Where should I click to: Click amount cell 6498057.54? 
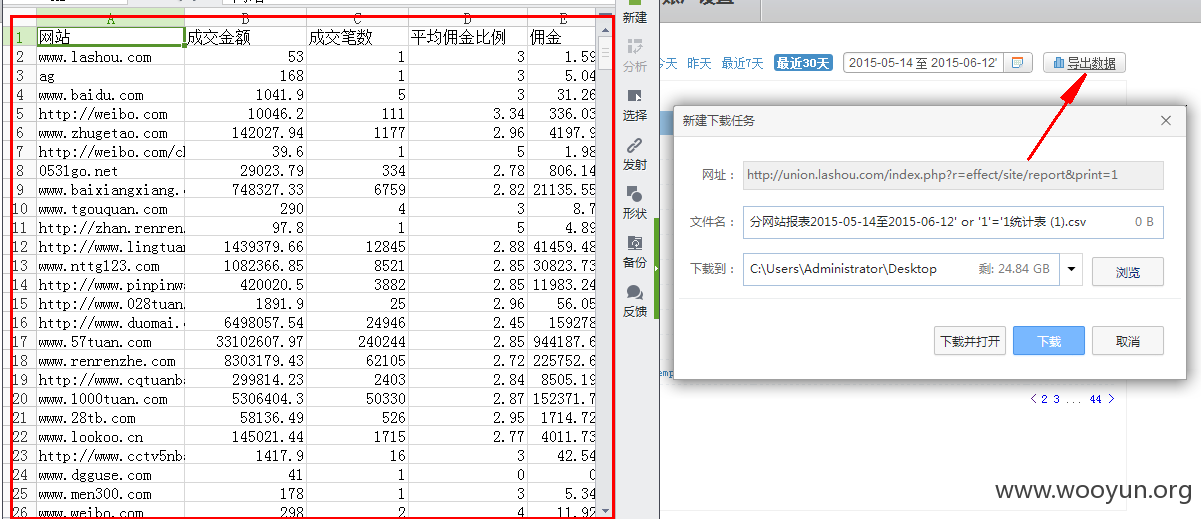point(245,323)
